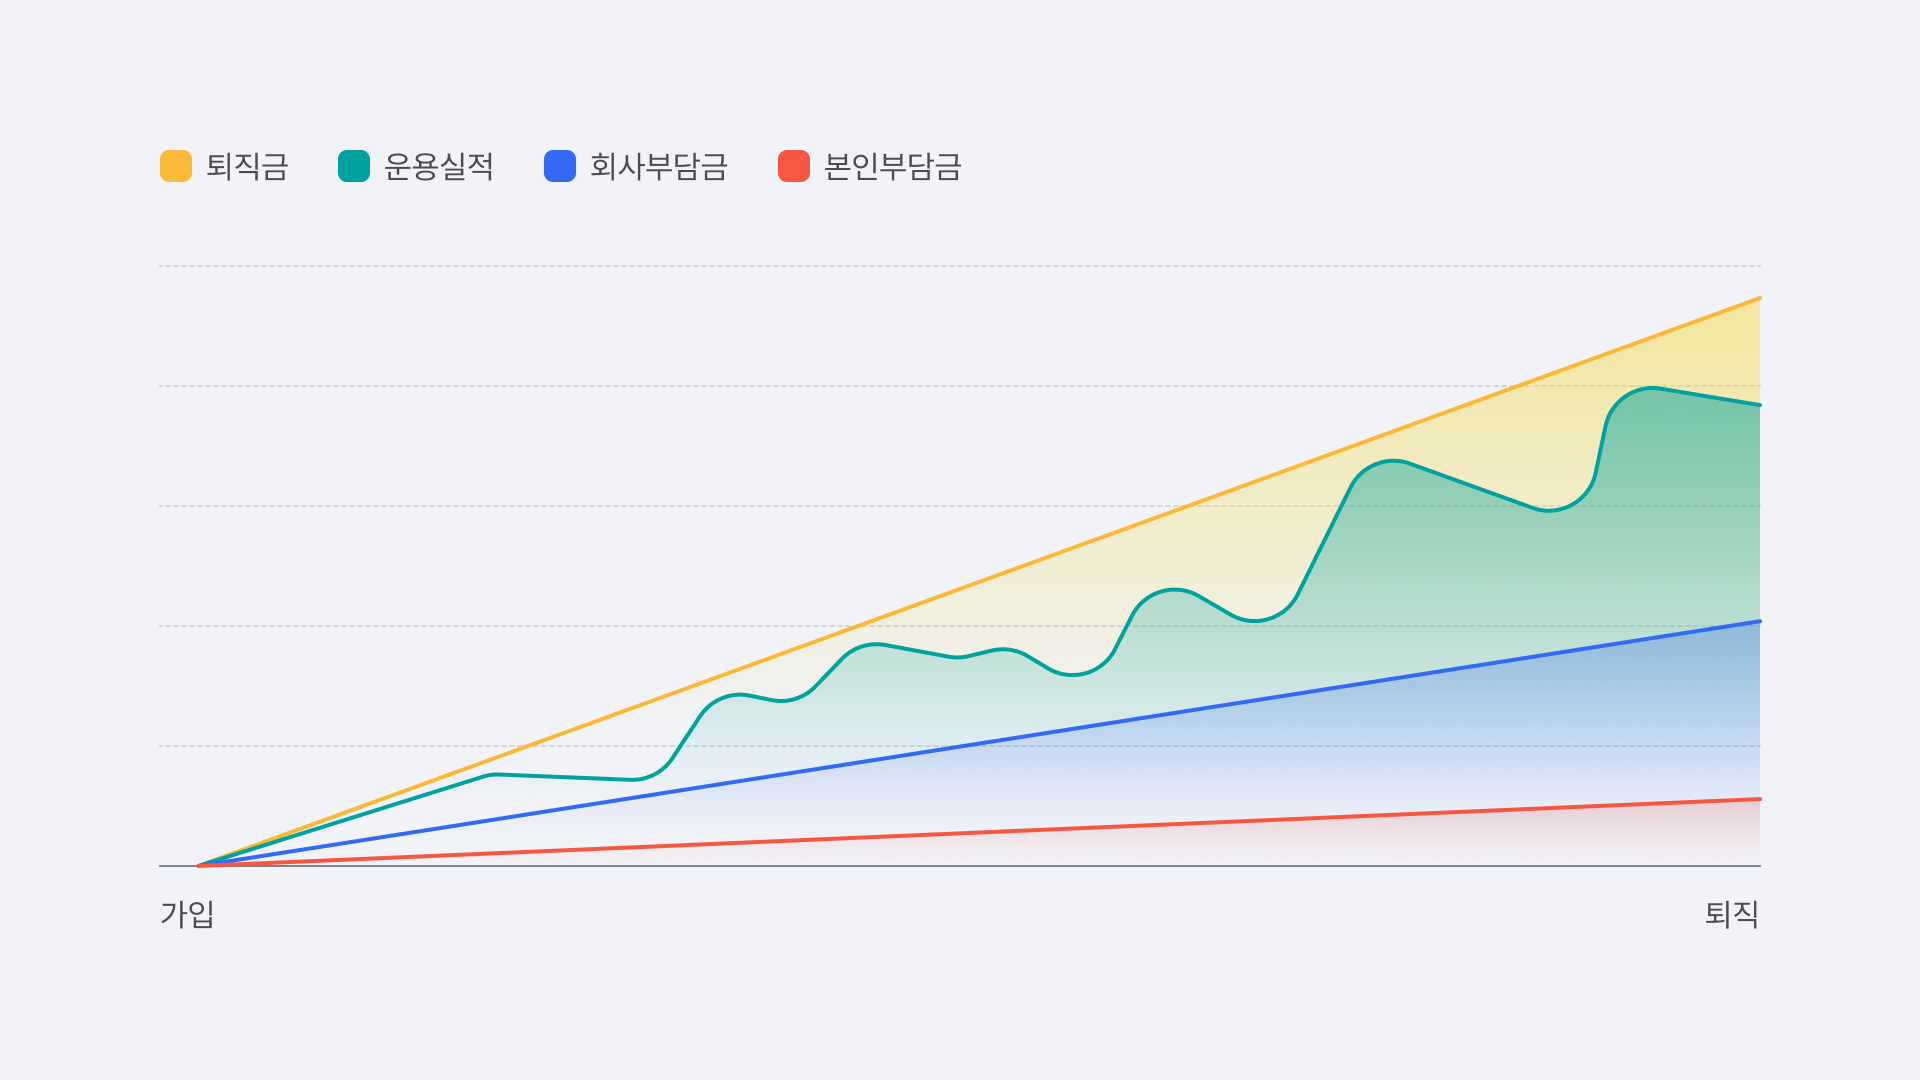Click the yellow 퇴직금 legend swatch
The width and height of the screenshot is (1920, 1080).
click(x=176, y=166)
